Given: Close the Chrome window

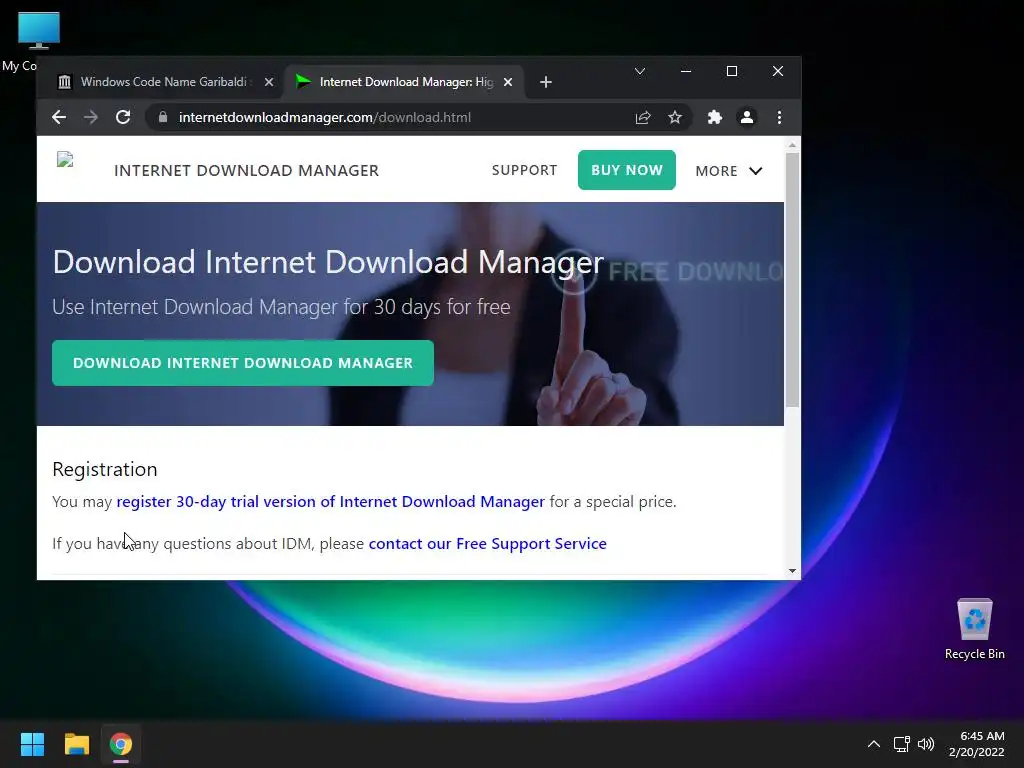Looking at the screenshot, I should (x=778, y=71).
